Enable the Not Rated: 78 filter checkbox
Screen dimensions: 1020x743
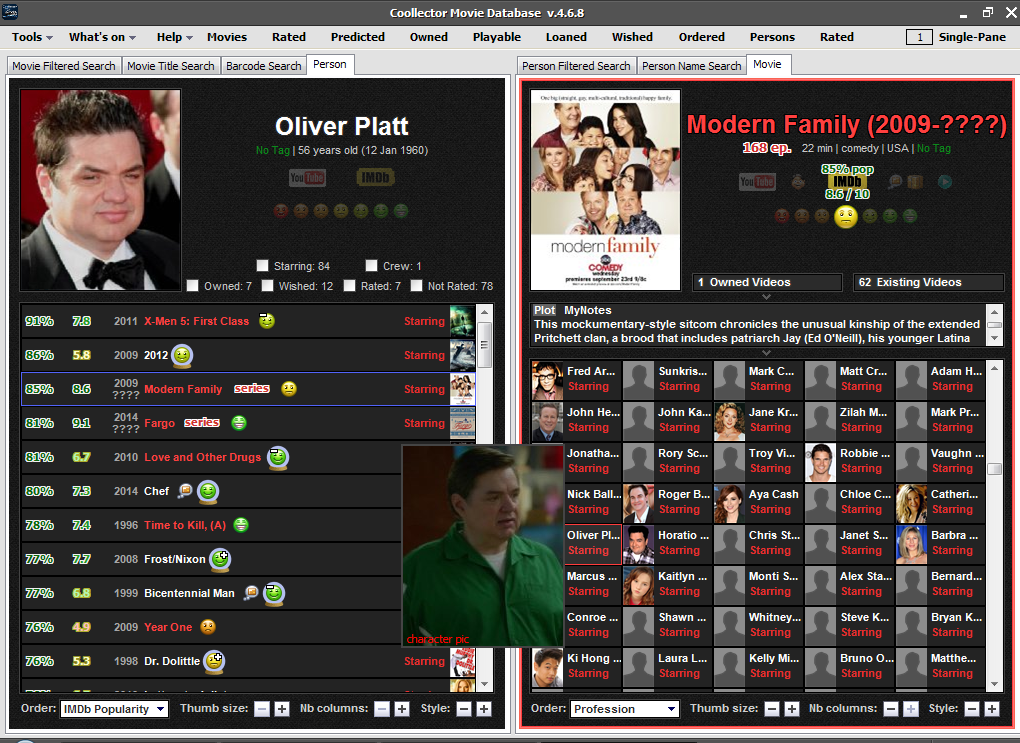pos(416,286)
